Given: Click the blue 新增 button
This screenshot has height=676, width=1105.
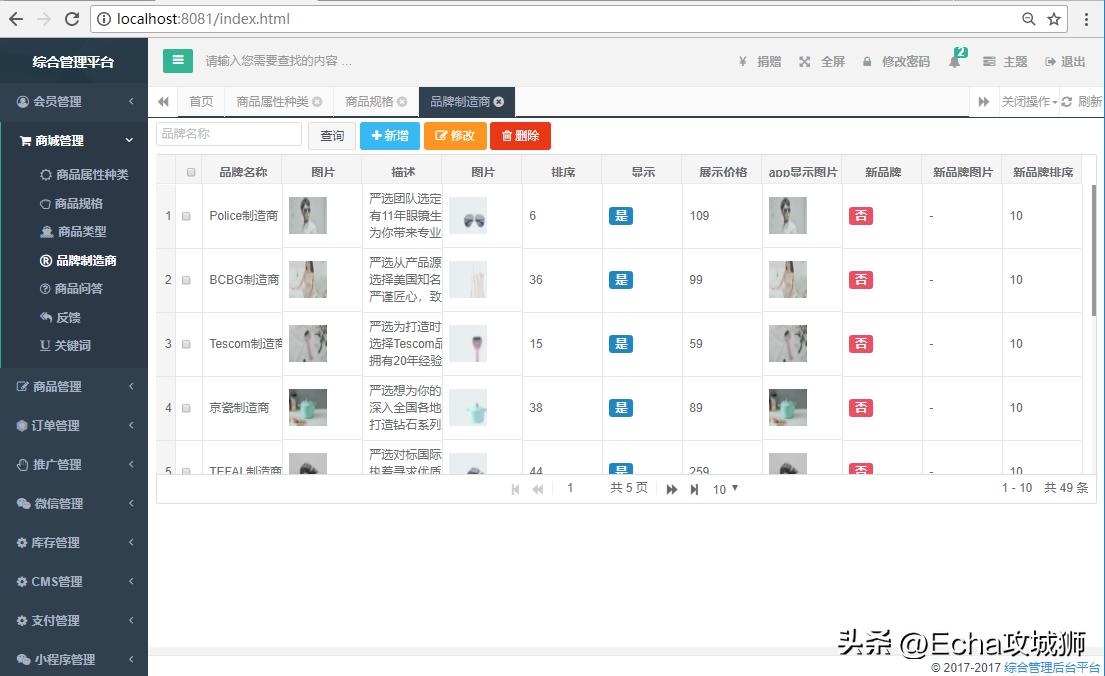Looking at the screenshot, I should [x=389, y=136].
